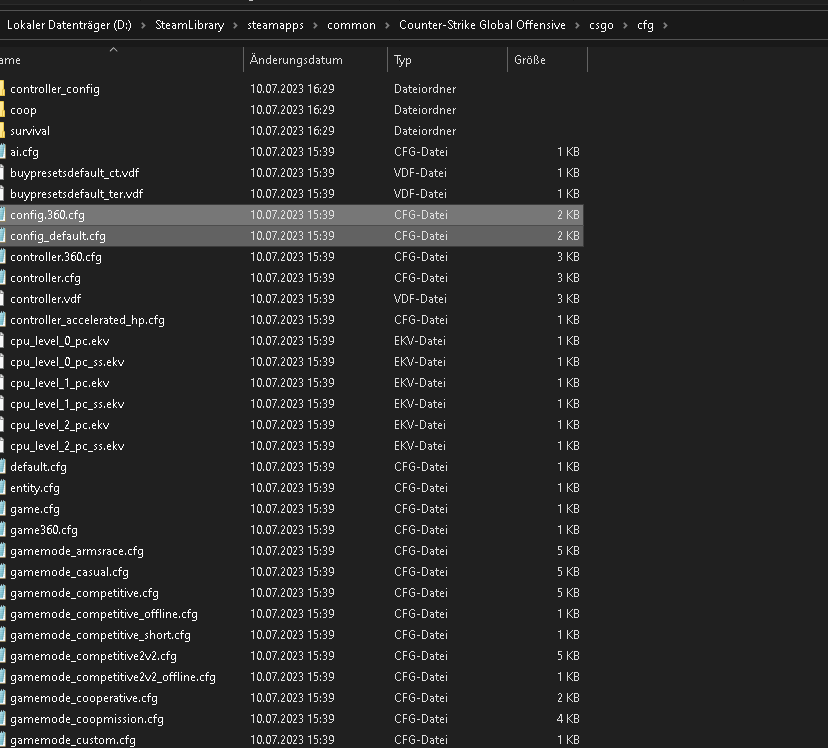Click the EKV-Datei type of cpu_level_0_pc.ekv
The width and height of the screenshot is (828, 748).
click(420, 341)
